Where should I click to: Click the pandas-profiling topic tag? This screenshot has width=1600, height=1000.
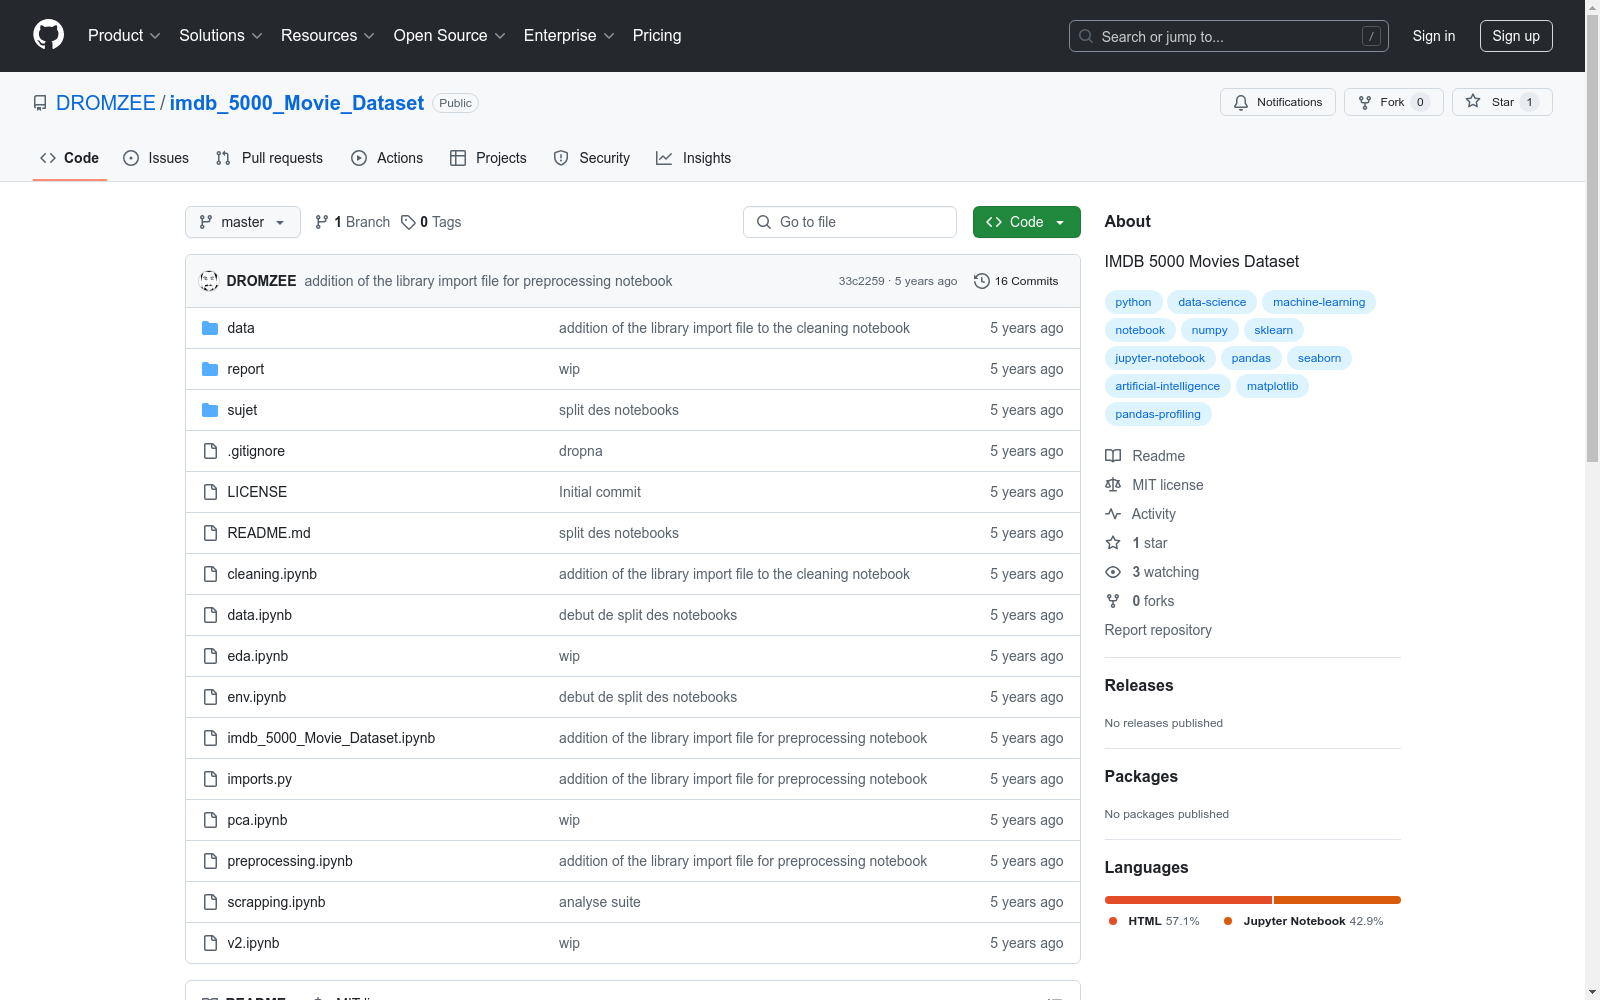point(1158,414)
